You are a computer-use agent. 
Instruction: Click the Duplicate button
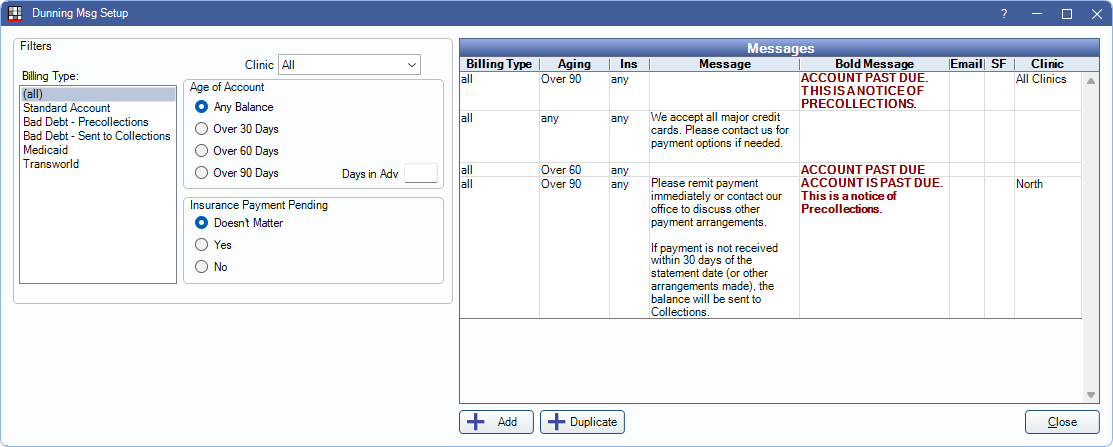(x=582, y=422)
